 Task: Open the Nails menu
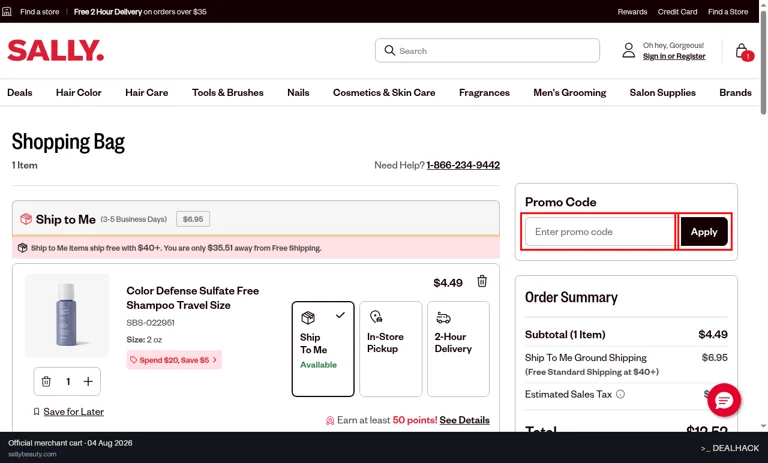click(x=298, y=93)
